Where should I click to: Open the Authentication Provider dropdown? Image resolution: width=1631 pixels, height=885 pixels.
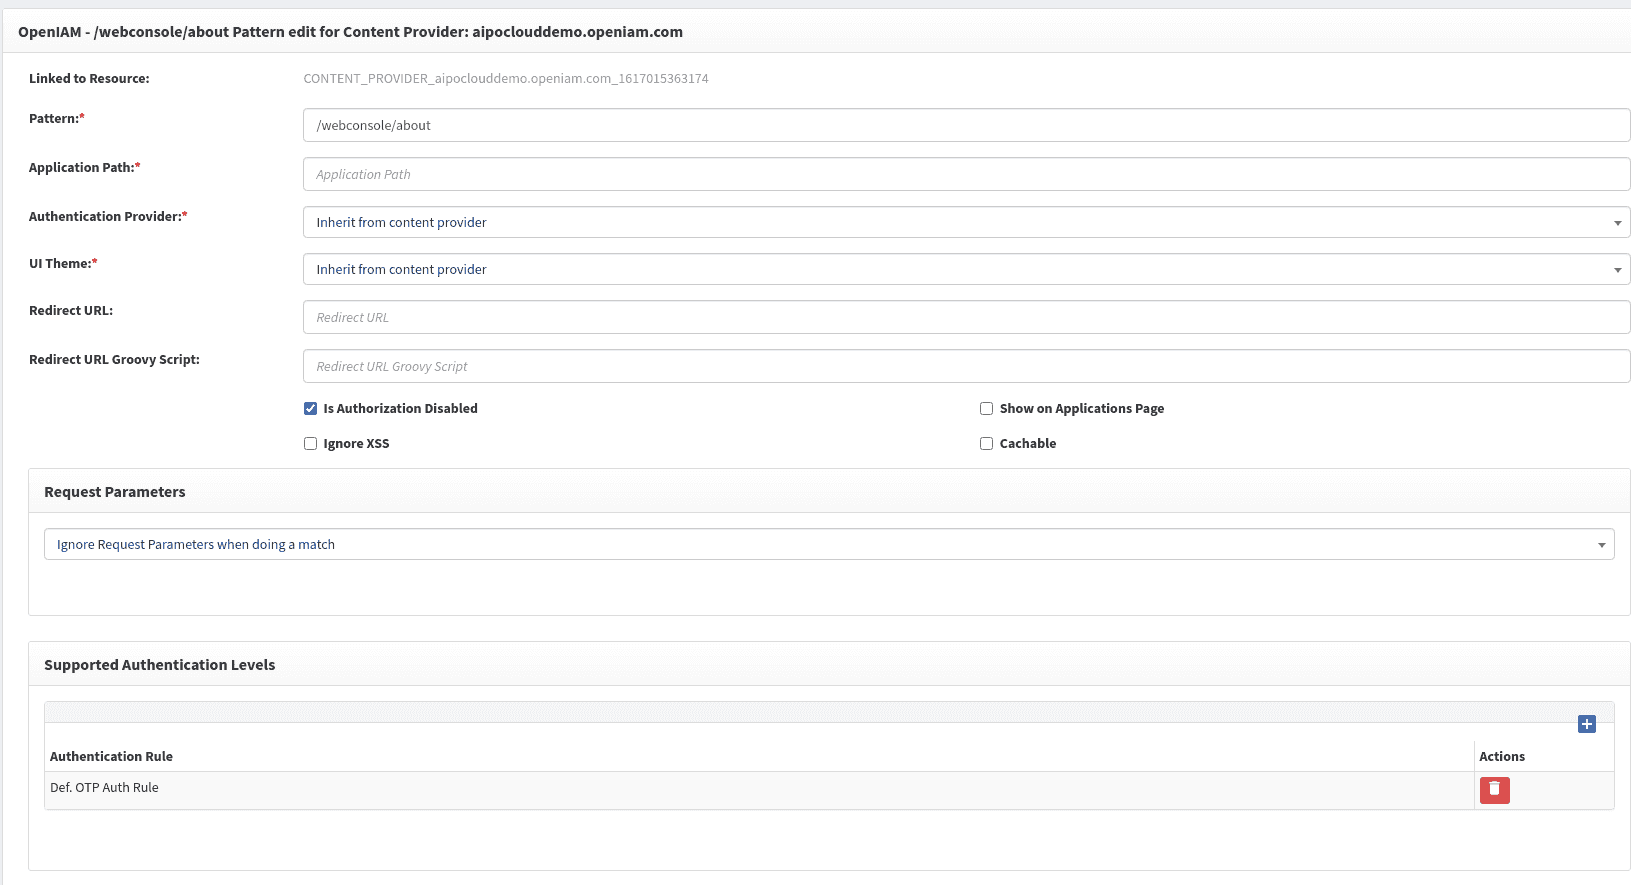pos(965,223)
